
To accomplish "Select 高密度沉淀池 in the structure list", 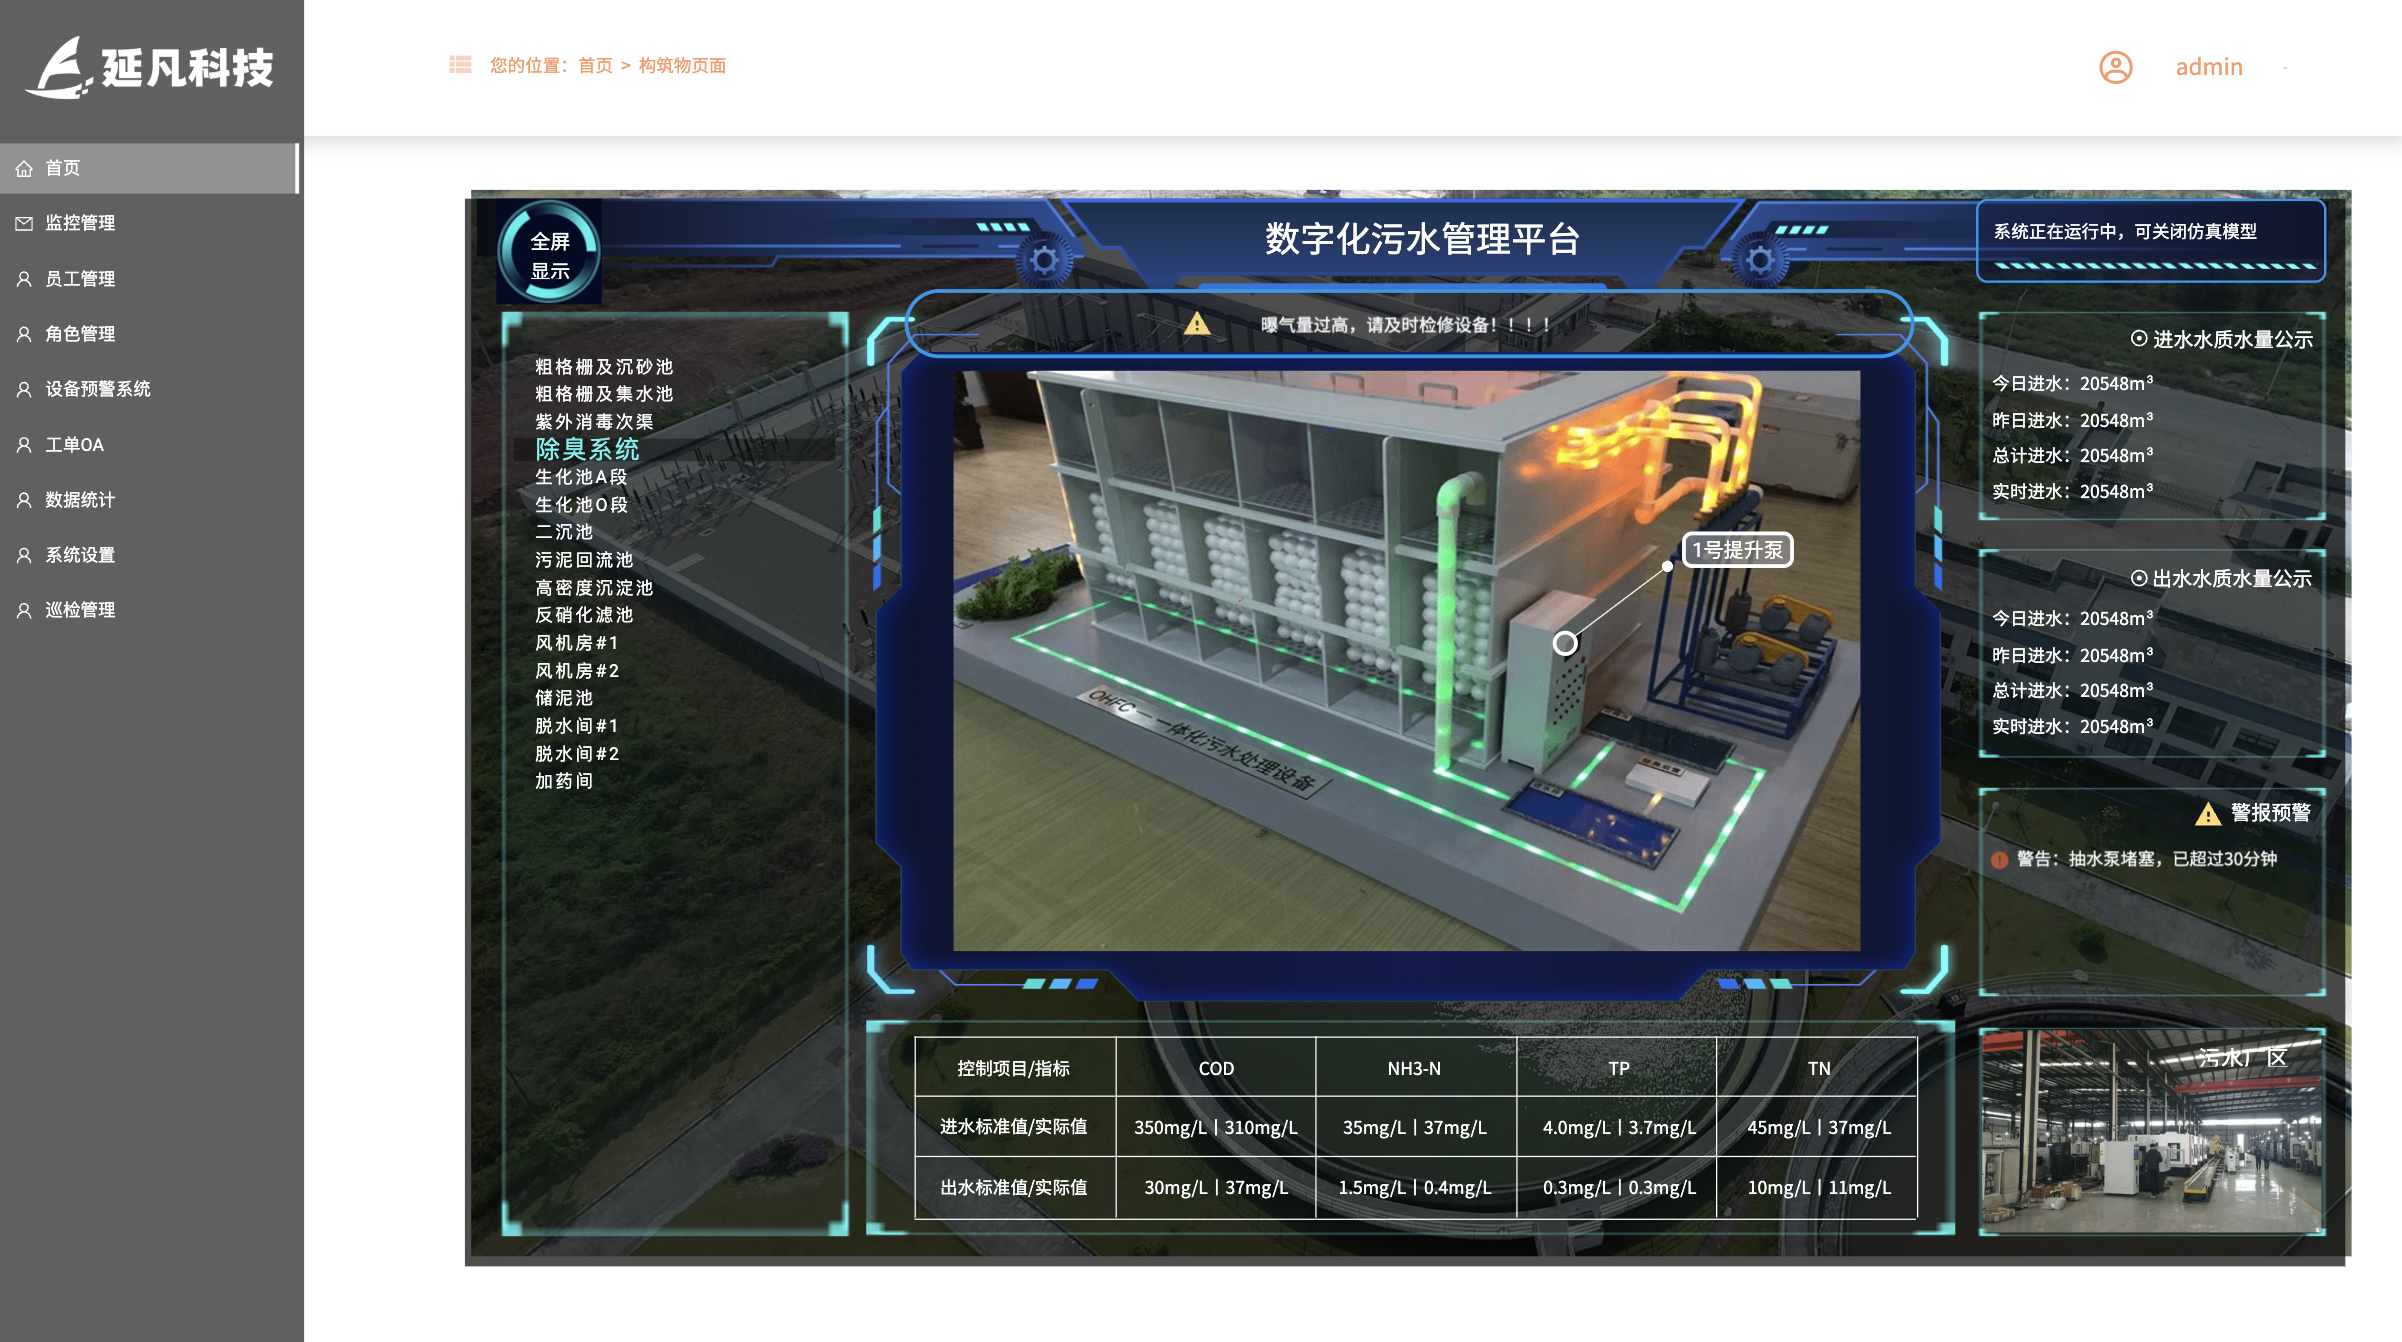I will pos(594,588).
